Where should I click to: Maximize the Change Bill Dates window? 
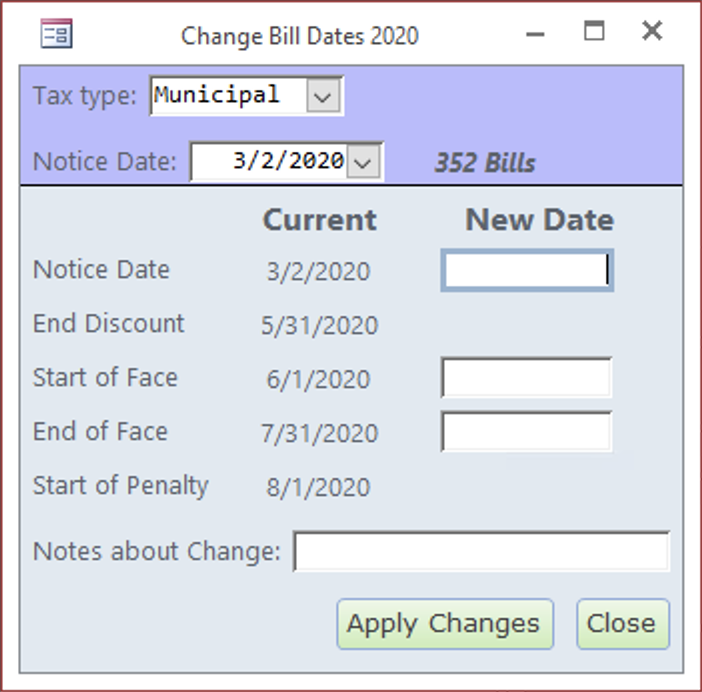click(x=594, y=31)
